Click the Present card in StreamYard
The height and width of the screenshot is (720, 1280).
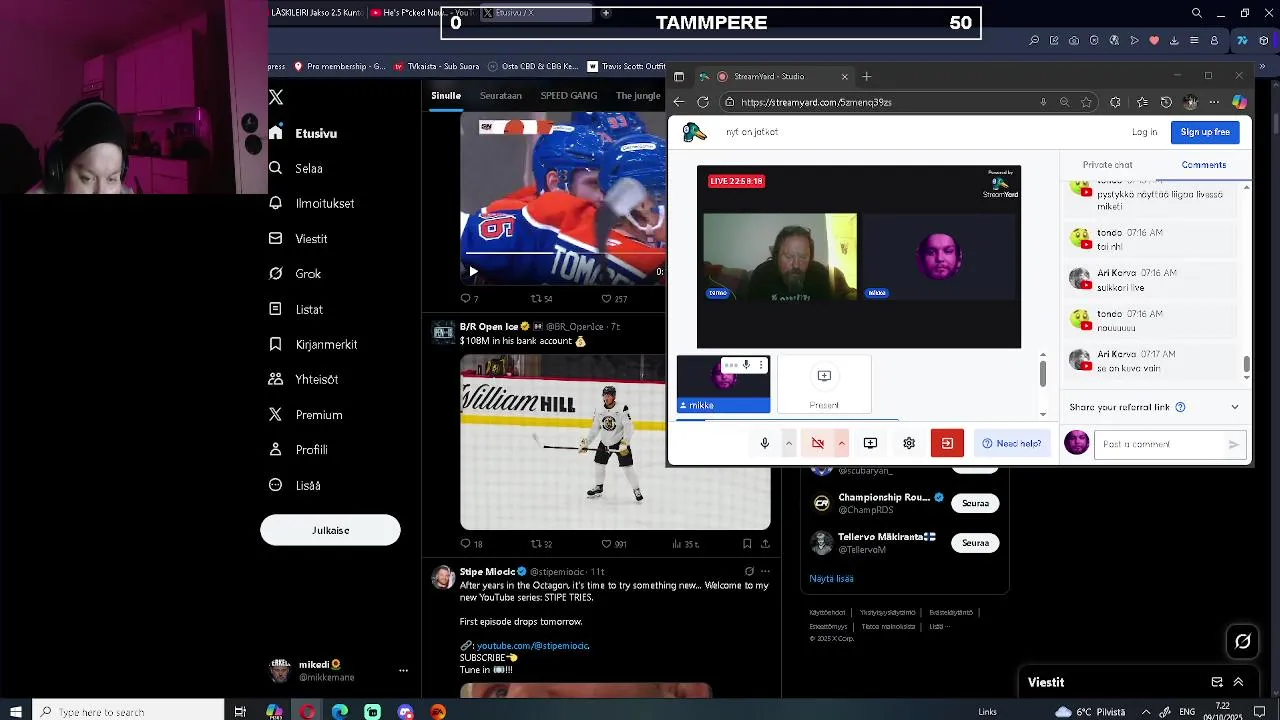pyautogui.click(x=824, y=385)
